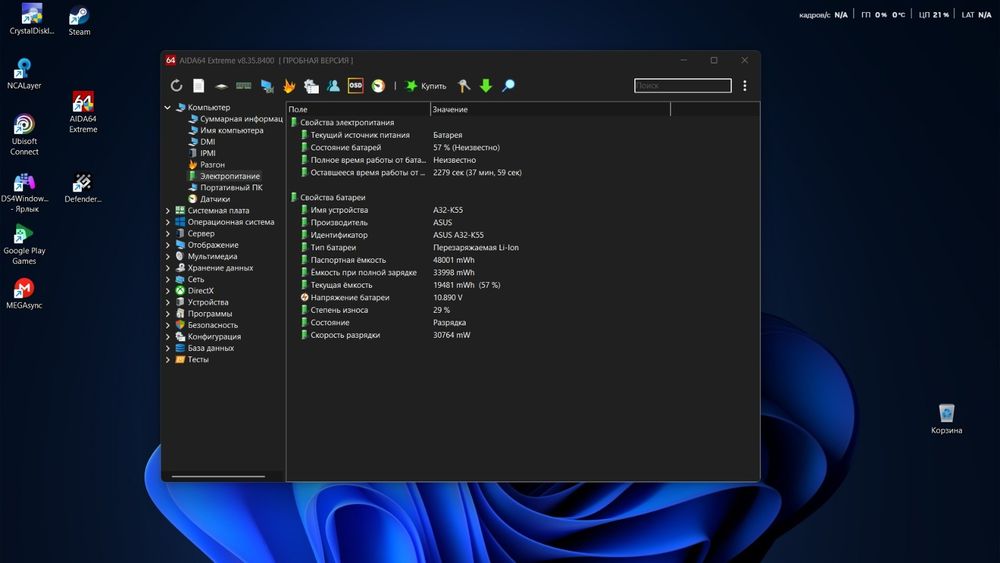Open the NCALayer desktop icon
This screenshot has width=1000, height=563.
24,73
